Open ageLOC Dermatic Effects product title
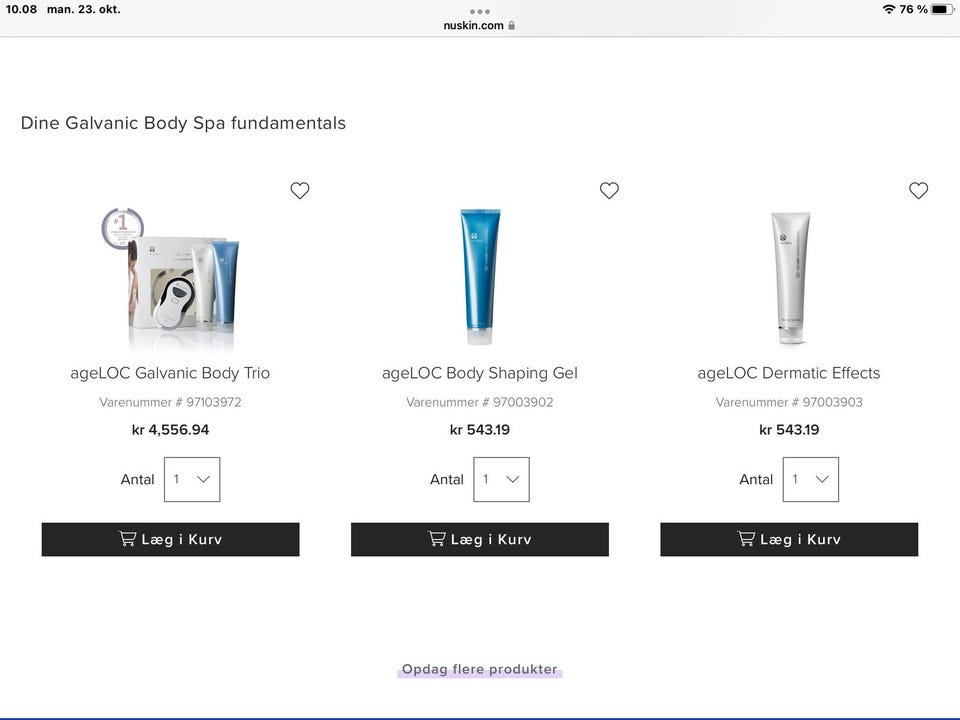This screenshot has width=960, height=720. coord(789,373)
